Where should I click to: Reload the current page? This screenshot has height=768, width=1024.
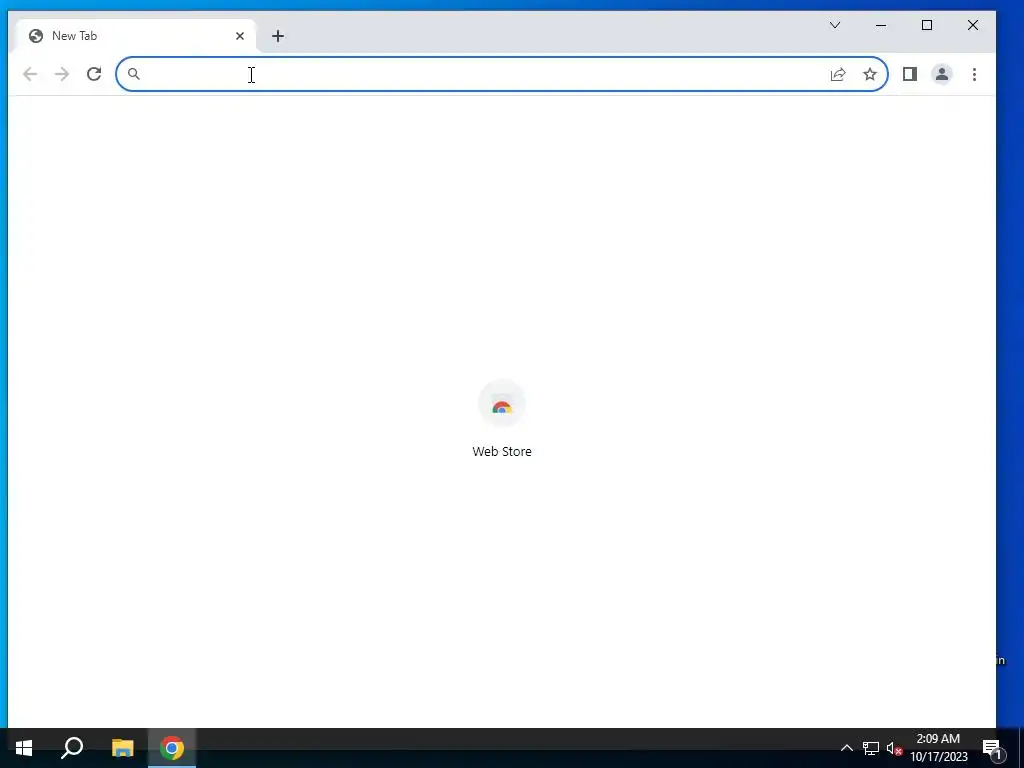coord(94,74)
